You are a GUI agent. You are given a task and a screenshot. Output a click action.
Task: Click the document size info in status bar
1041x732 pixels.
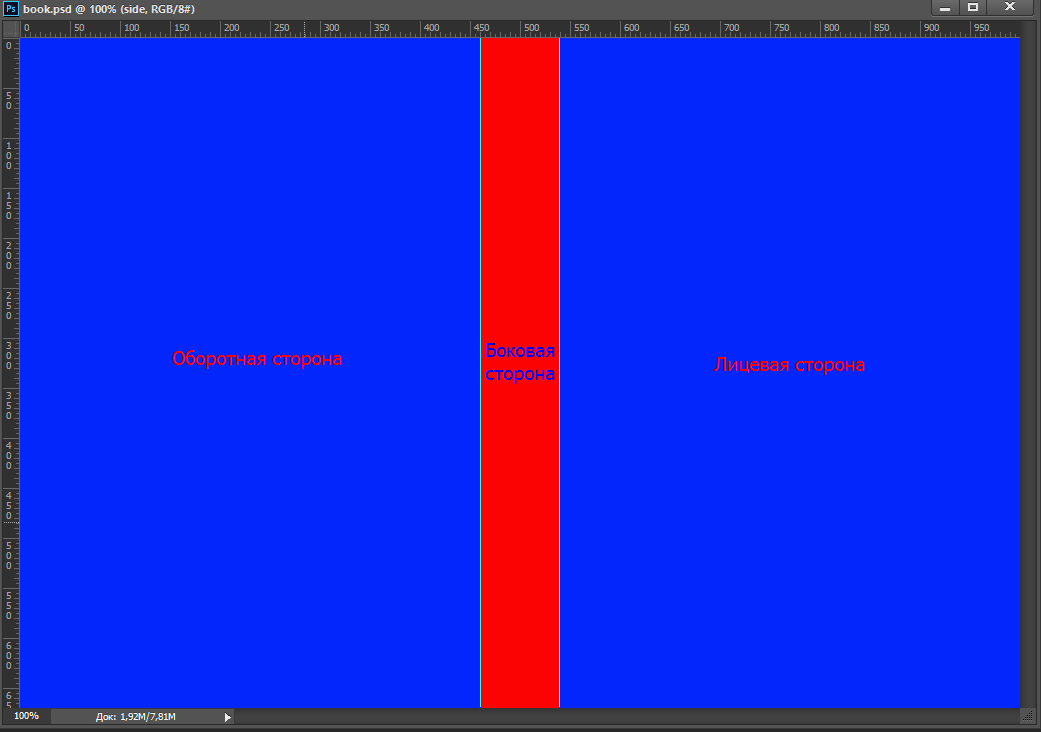(x=136, y=717)
